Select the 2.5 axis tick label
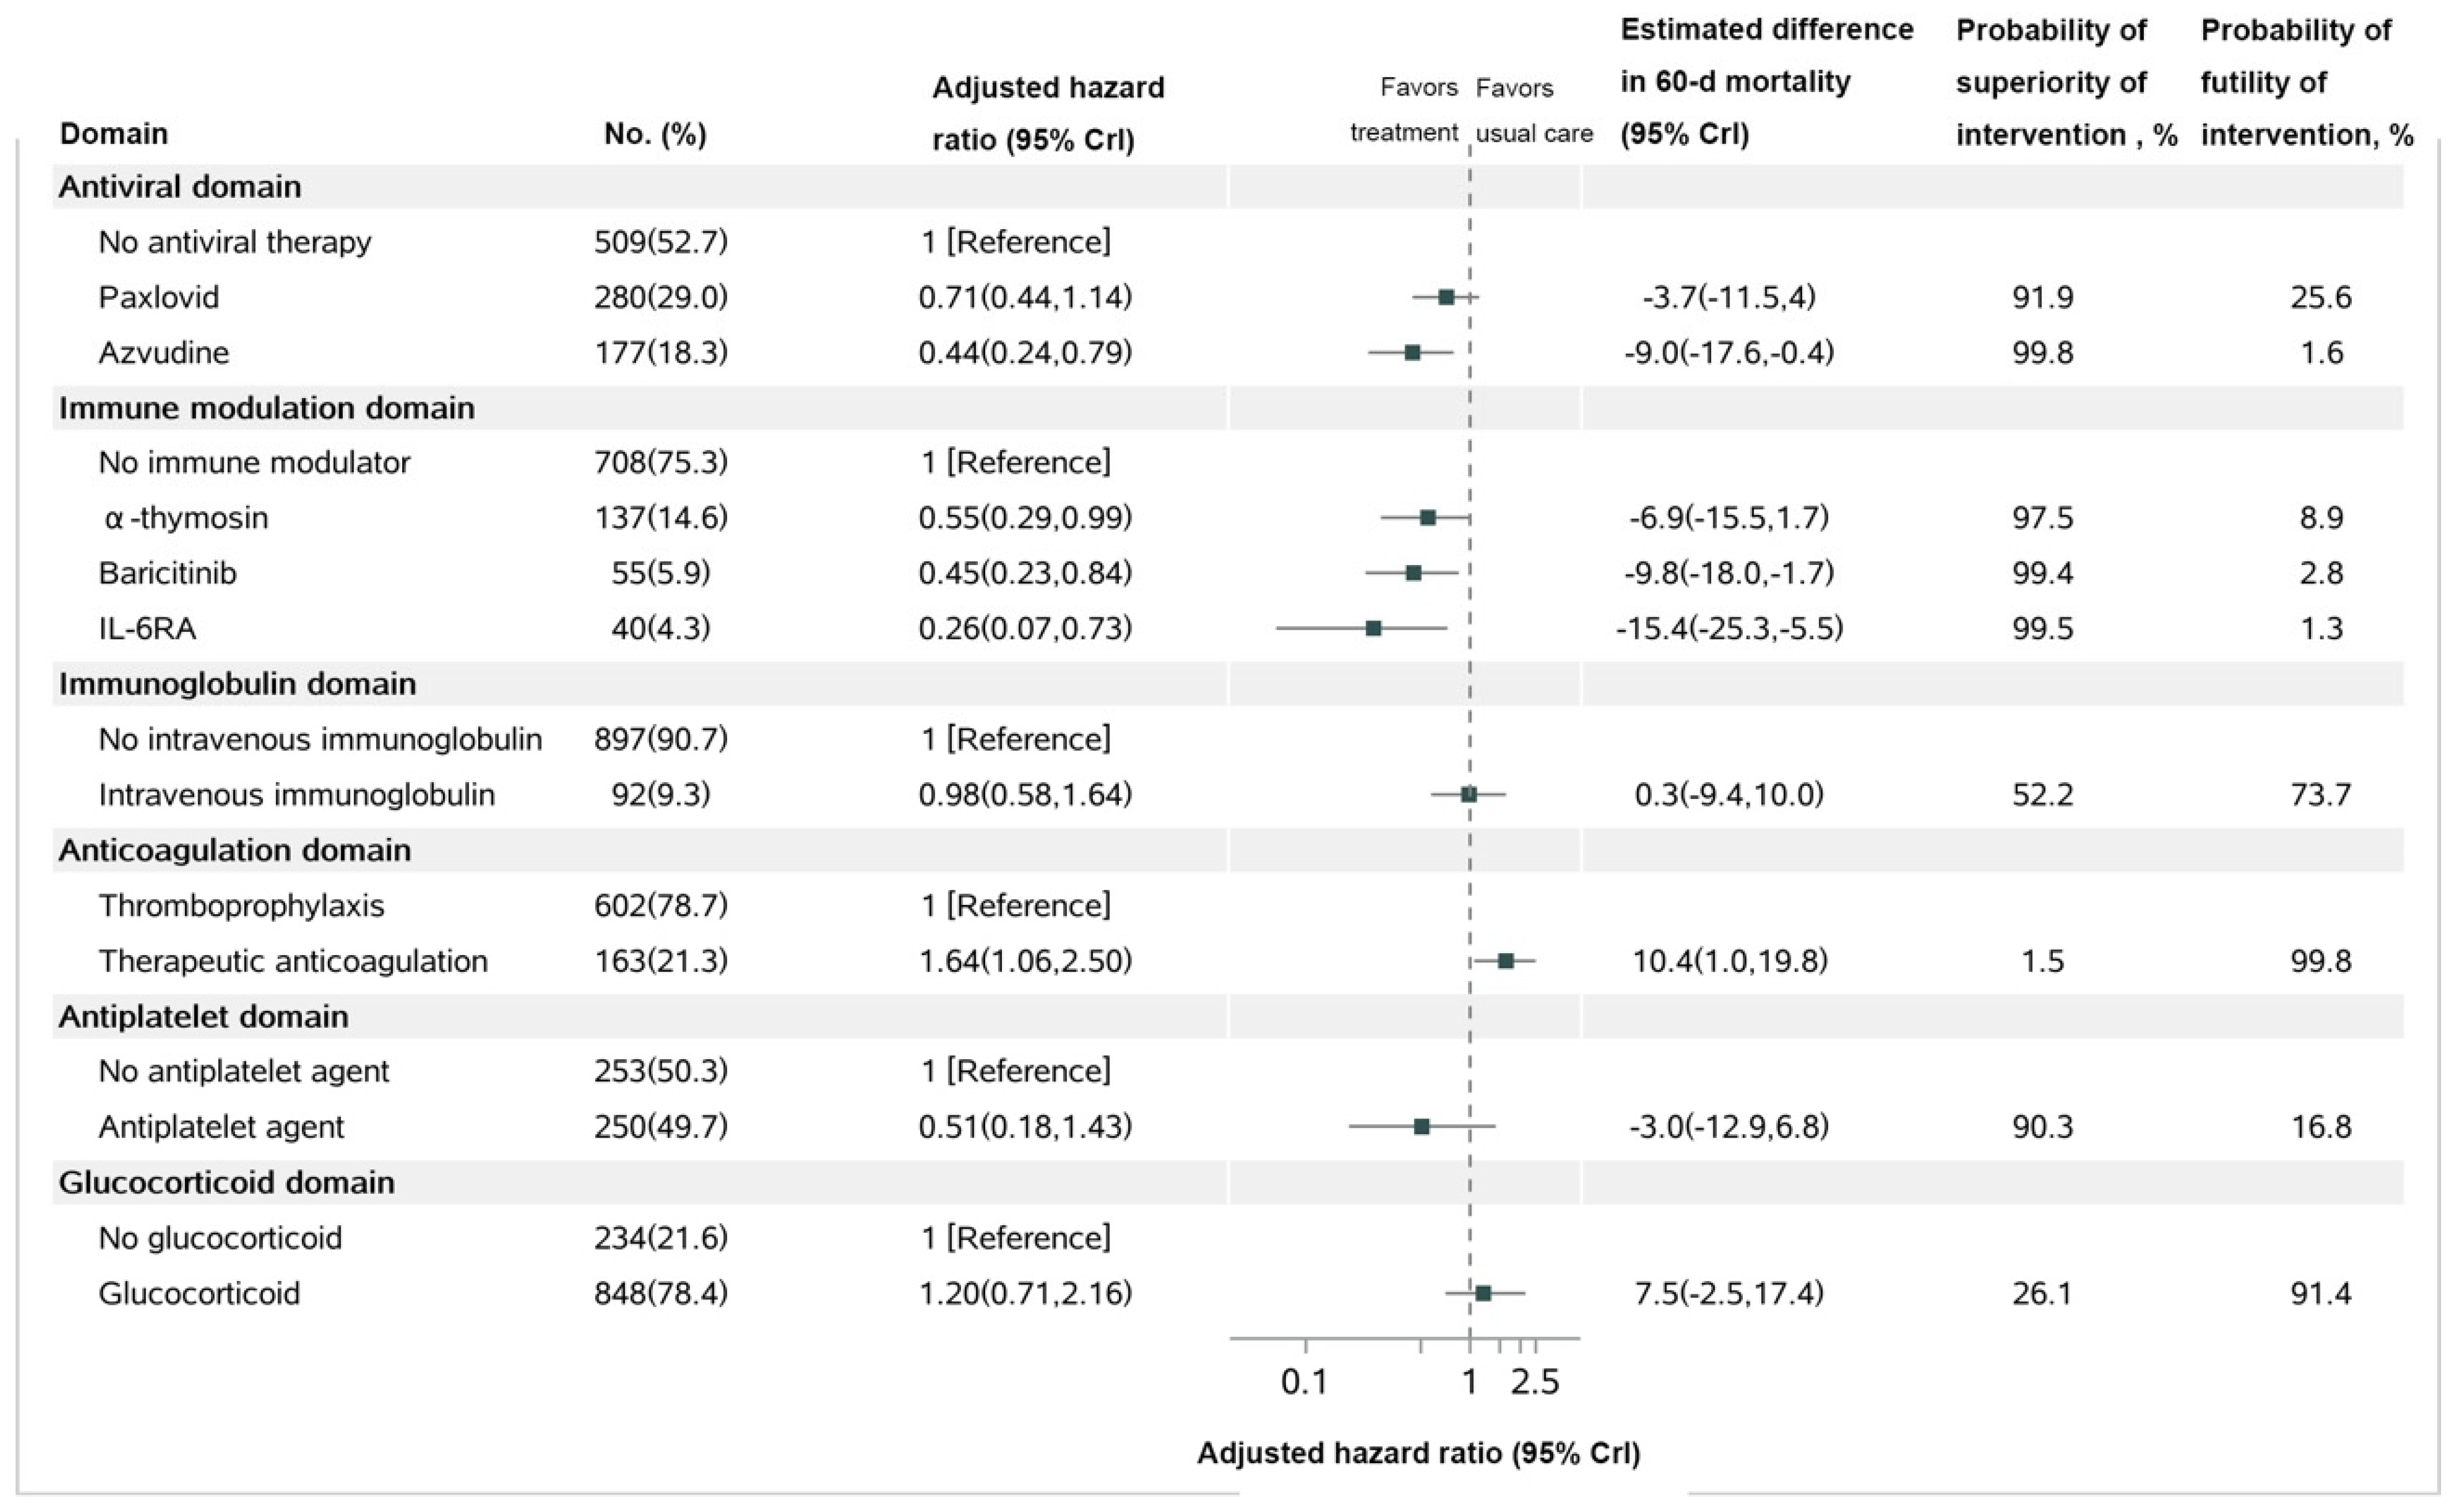This screenshot has width=2459, height=1512. (1535, 1382)
